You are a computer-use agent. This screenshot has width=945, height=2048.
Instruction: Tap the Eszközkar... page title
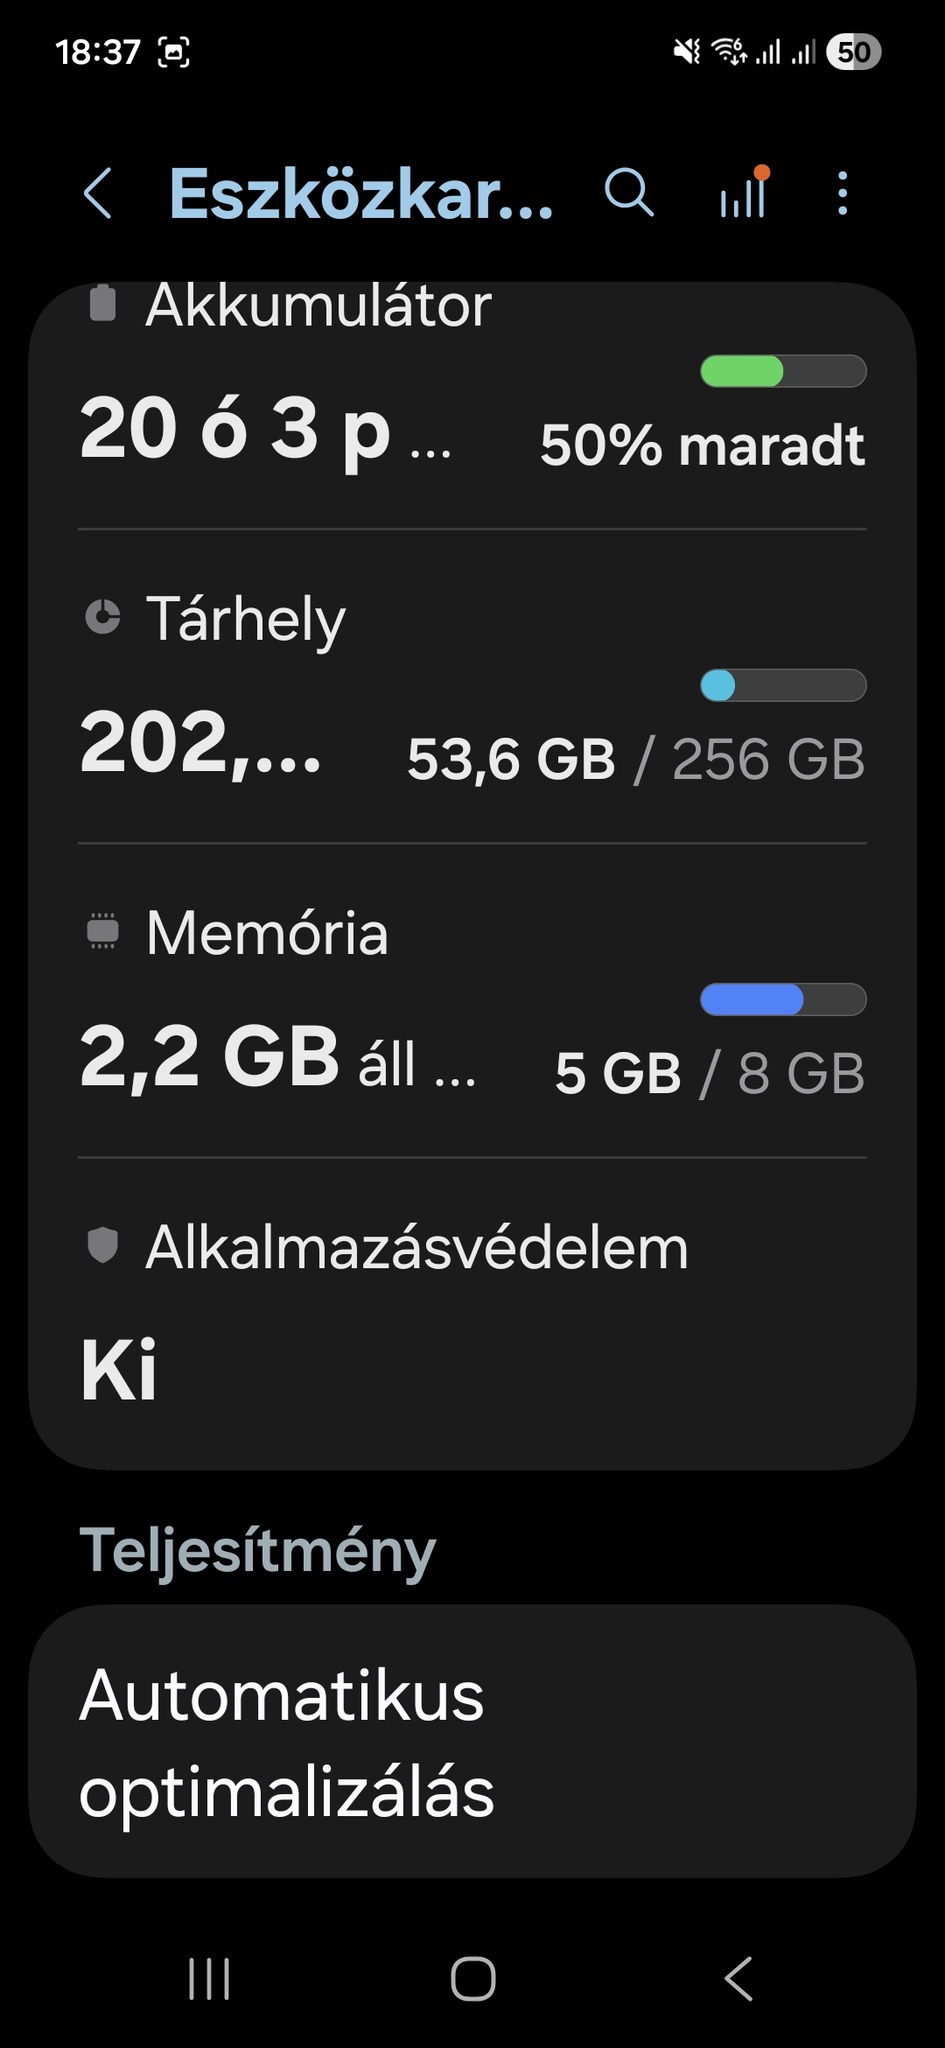tap(361, 193)
